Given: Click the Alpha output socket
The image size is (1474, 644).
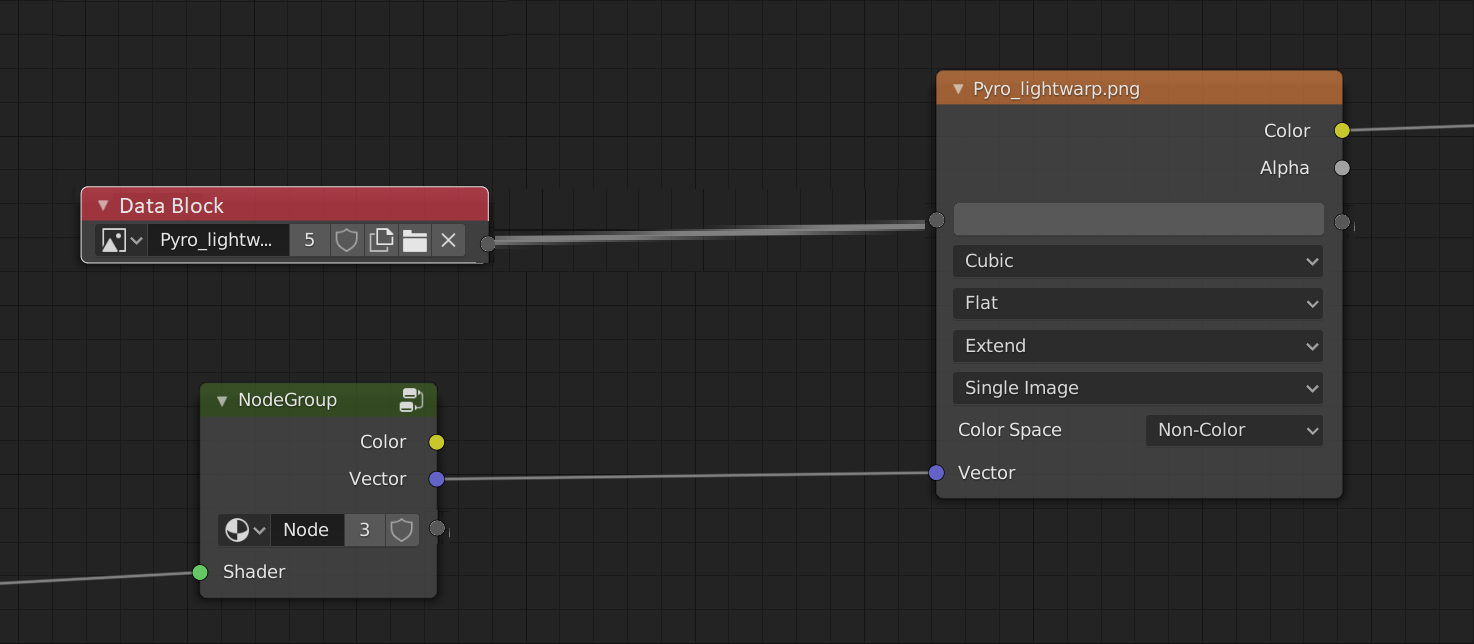Looking at the screenshot, I should point(1342,168).
